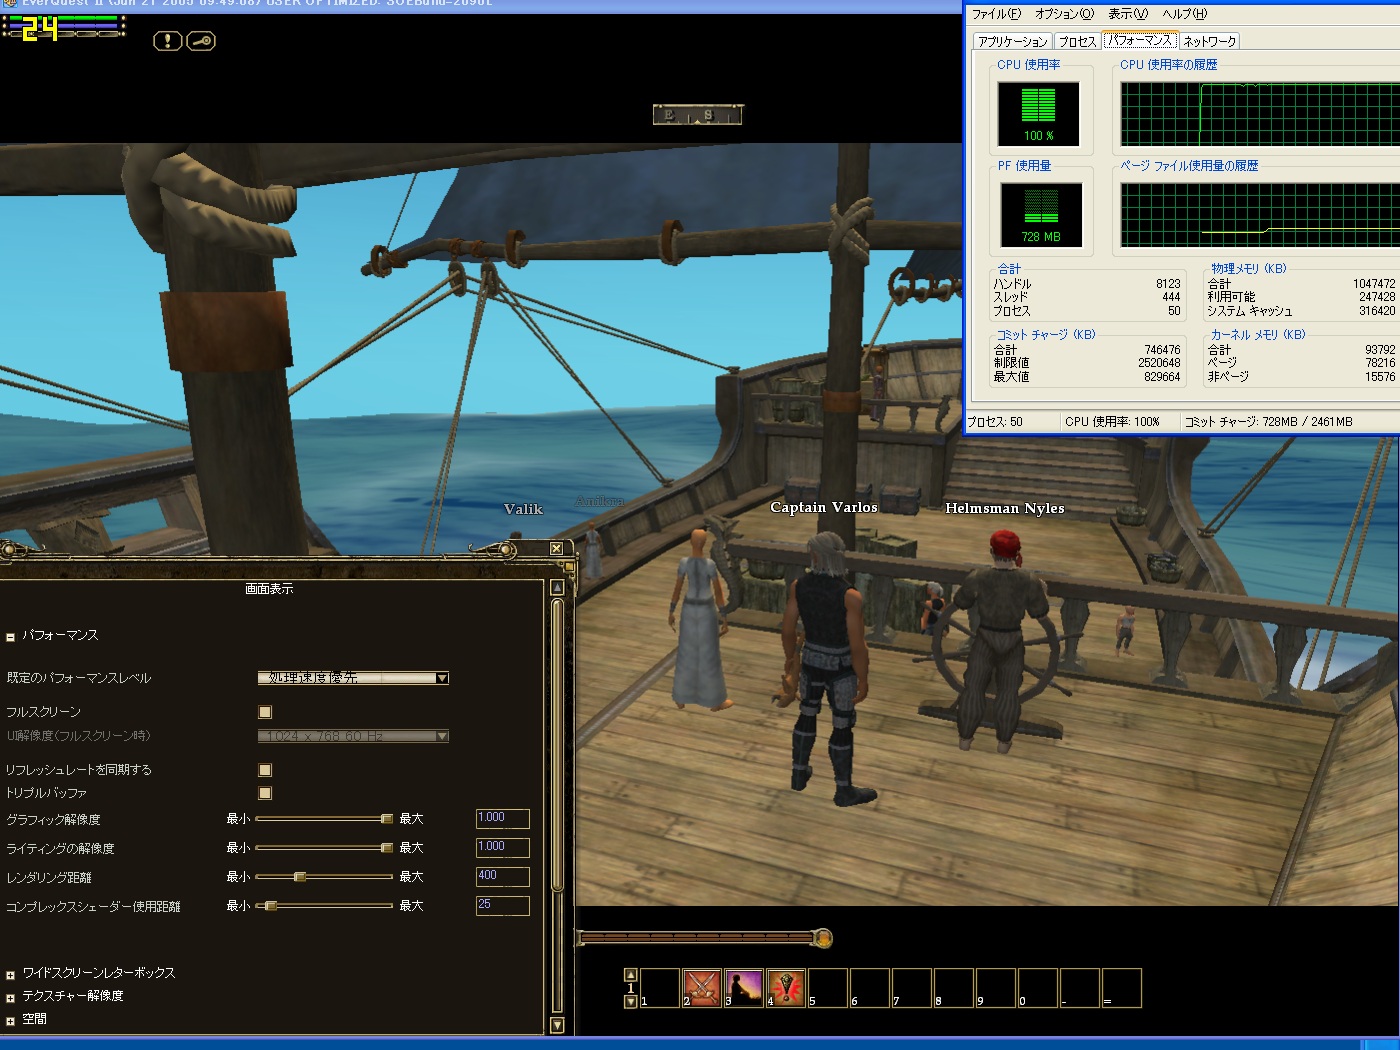The width and height of the screenshot is (1400, 1050).
Task: Click the ライティングの解像度 slider handle
Action: coord(386,848)
